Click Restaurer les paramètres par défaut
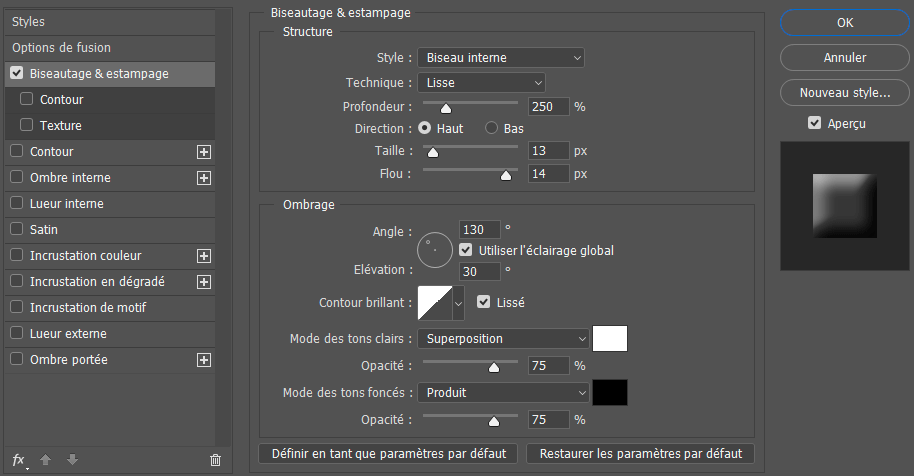This screenshot has width=914, height=476. point(640,454)
